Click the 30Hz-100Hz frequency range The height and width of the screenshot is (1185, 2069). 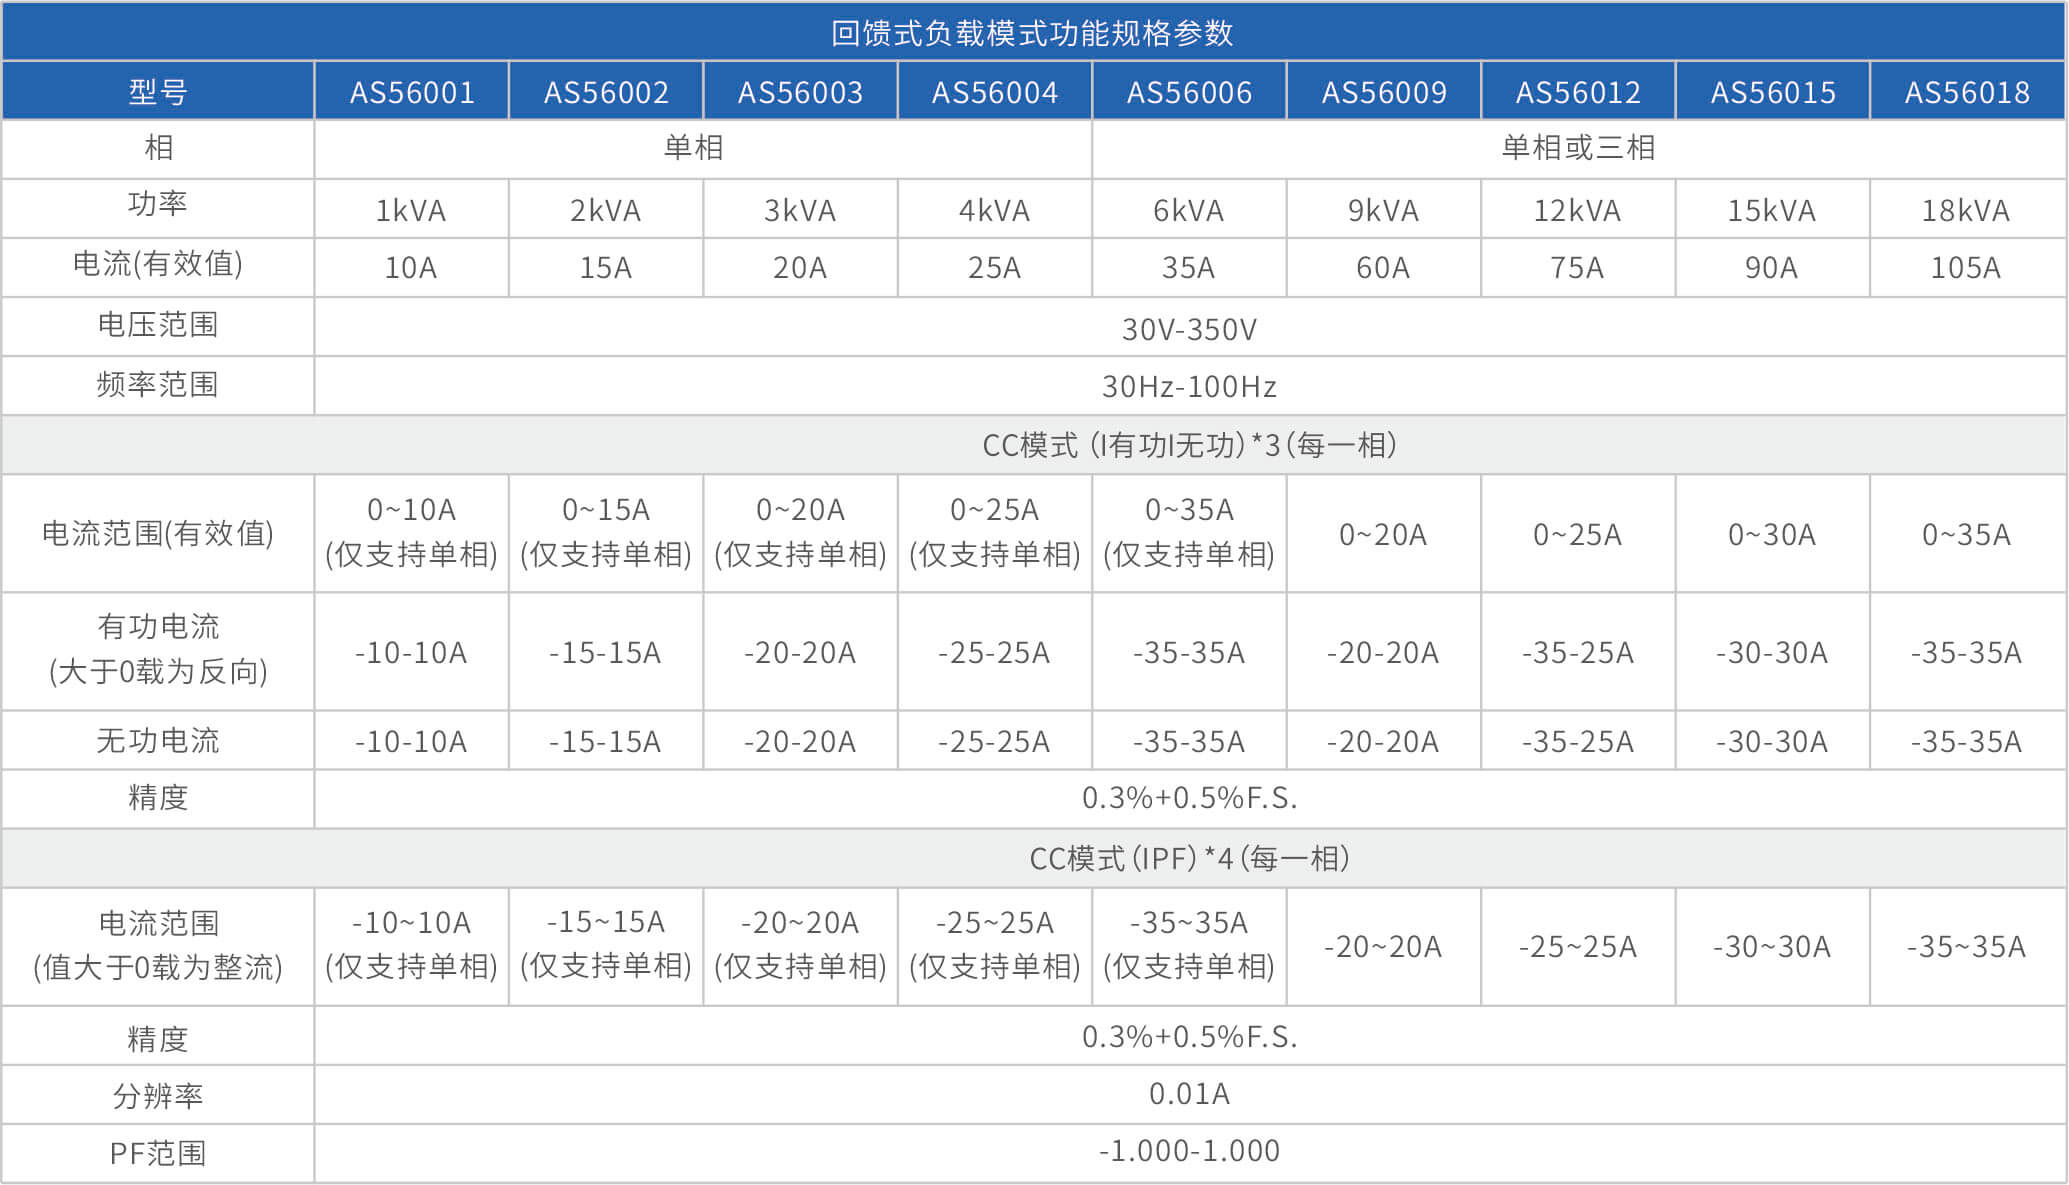point(1188,386)
